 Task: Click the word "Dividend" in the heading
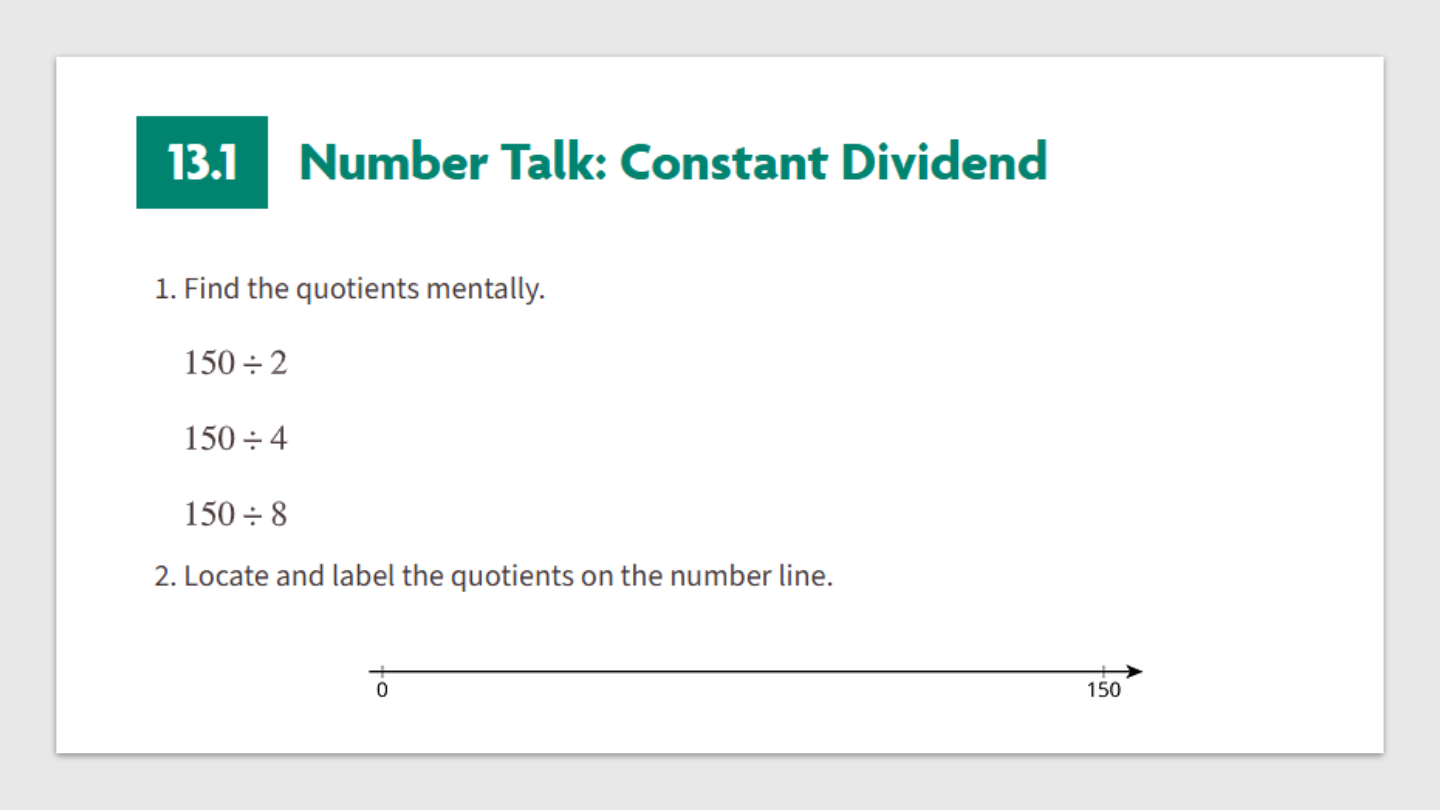(943, 162)
